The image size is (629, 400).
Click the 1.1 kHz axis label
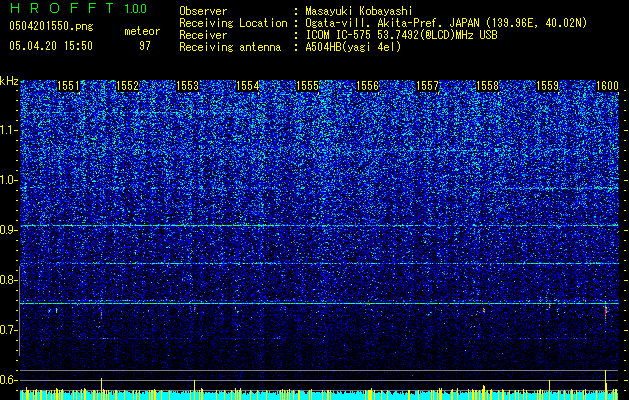9,130
